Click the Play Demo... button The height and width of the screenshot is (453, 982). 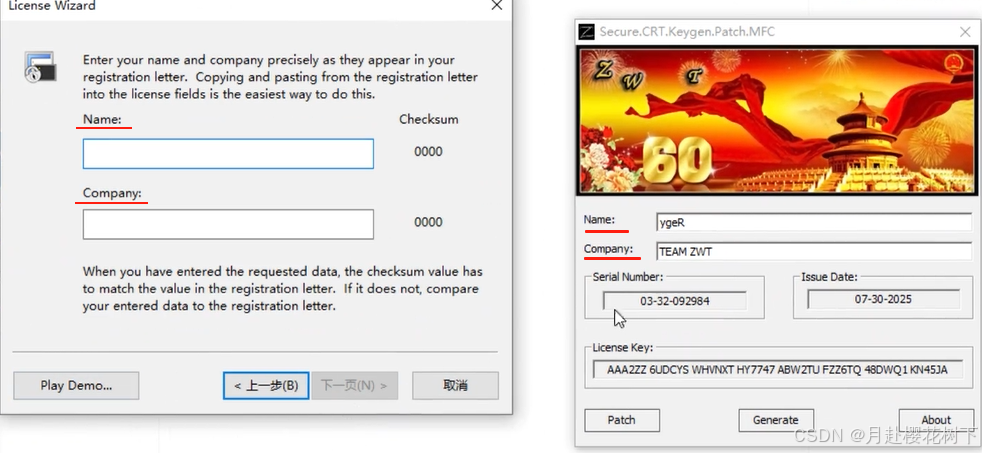pos(76,385)
